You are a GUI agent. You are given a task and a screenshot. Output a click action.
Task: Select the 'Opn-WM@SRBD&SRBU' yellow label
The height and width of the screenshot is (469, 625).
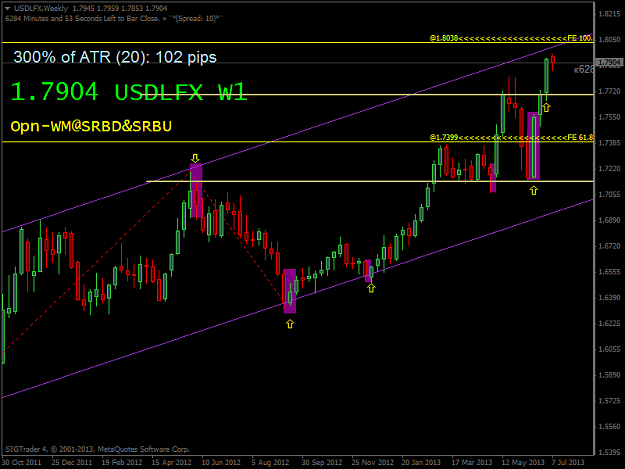pos(91,126)
